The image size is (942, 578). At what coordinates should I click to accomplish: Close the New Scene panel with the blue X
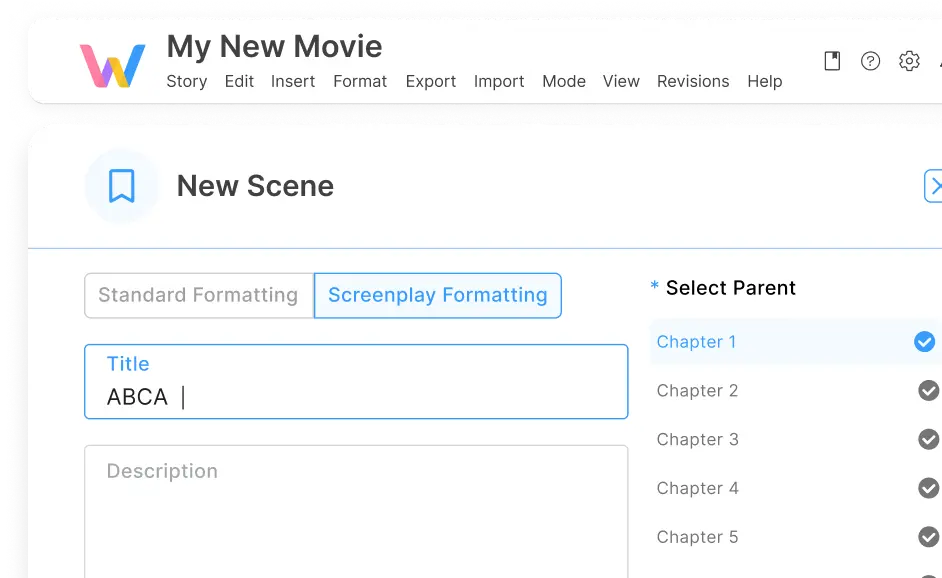[x=936, y=185]
